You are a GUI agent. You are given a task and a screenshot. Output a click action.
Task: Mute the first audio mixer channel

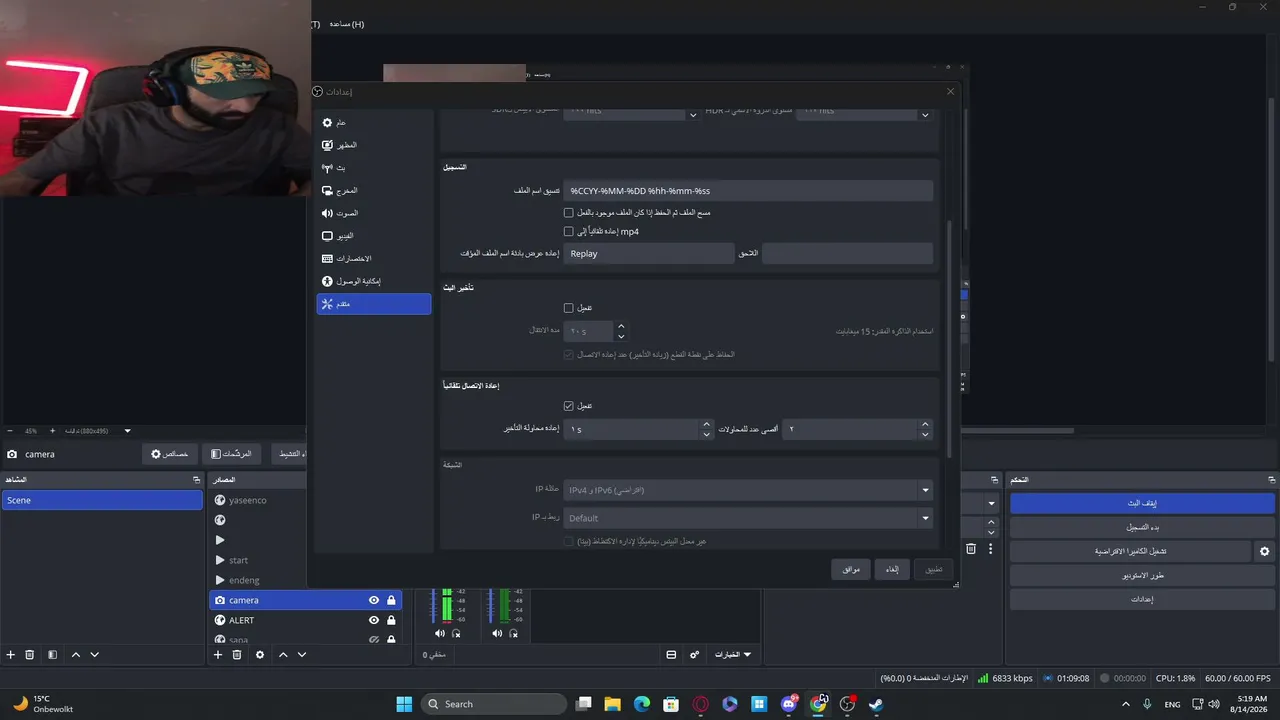(x=440, y=633)
